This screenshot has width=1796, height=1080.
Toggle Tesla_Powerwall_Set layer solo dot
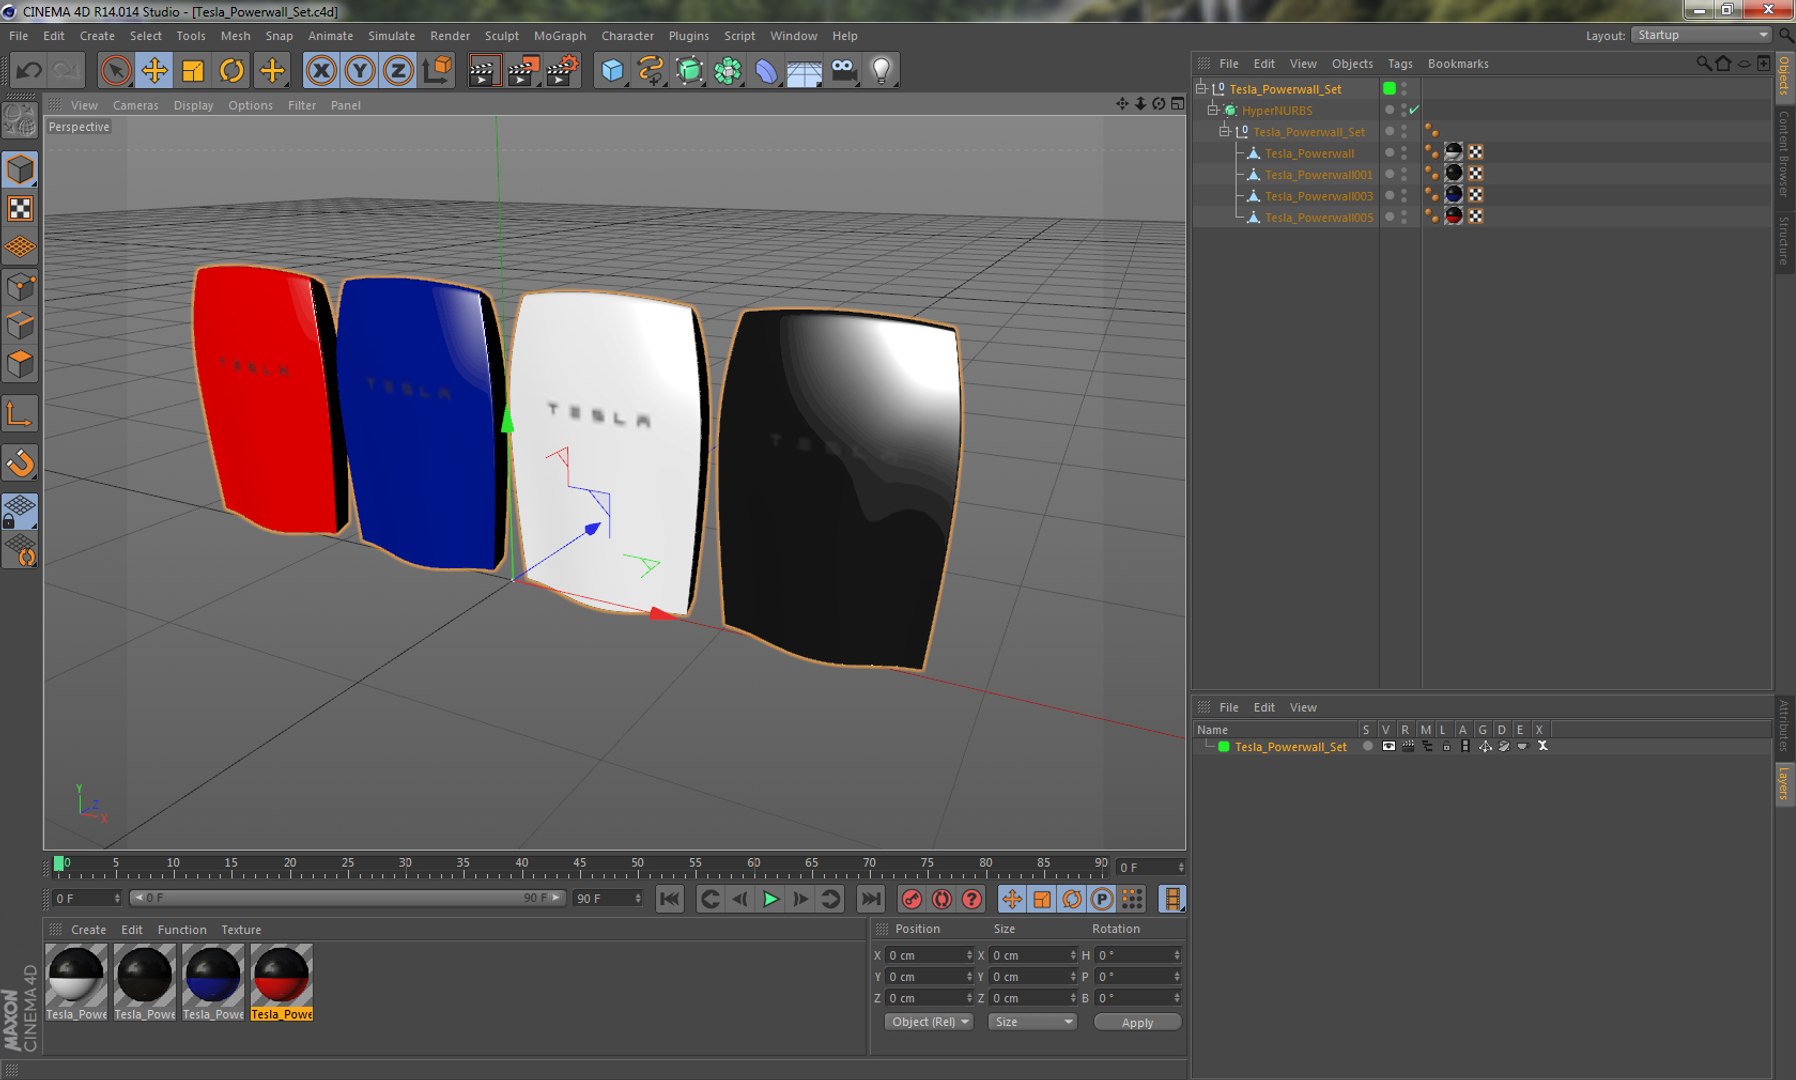pyautogui.click(x=1367, y=746)
